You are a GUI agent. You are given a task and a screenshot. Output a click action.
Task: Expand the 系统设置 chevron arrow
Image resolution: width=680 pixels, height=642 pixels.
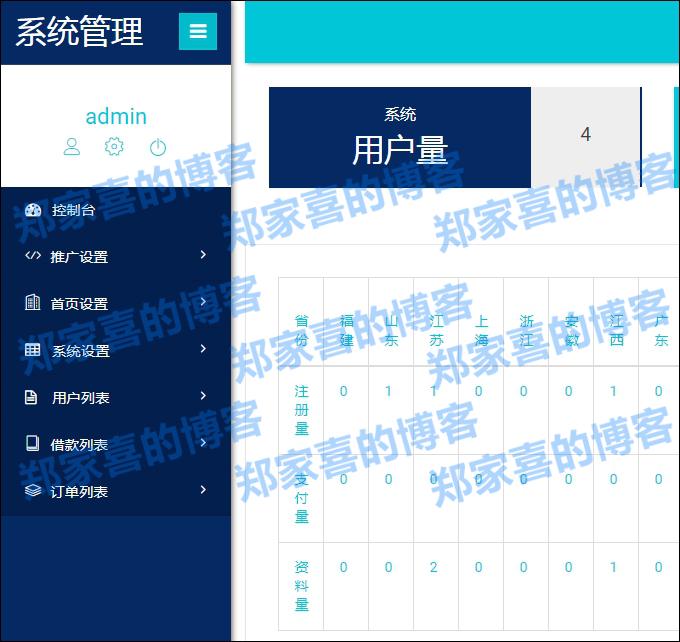tap(203, 348)
